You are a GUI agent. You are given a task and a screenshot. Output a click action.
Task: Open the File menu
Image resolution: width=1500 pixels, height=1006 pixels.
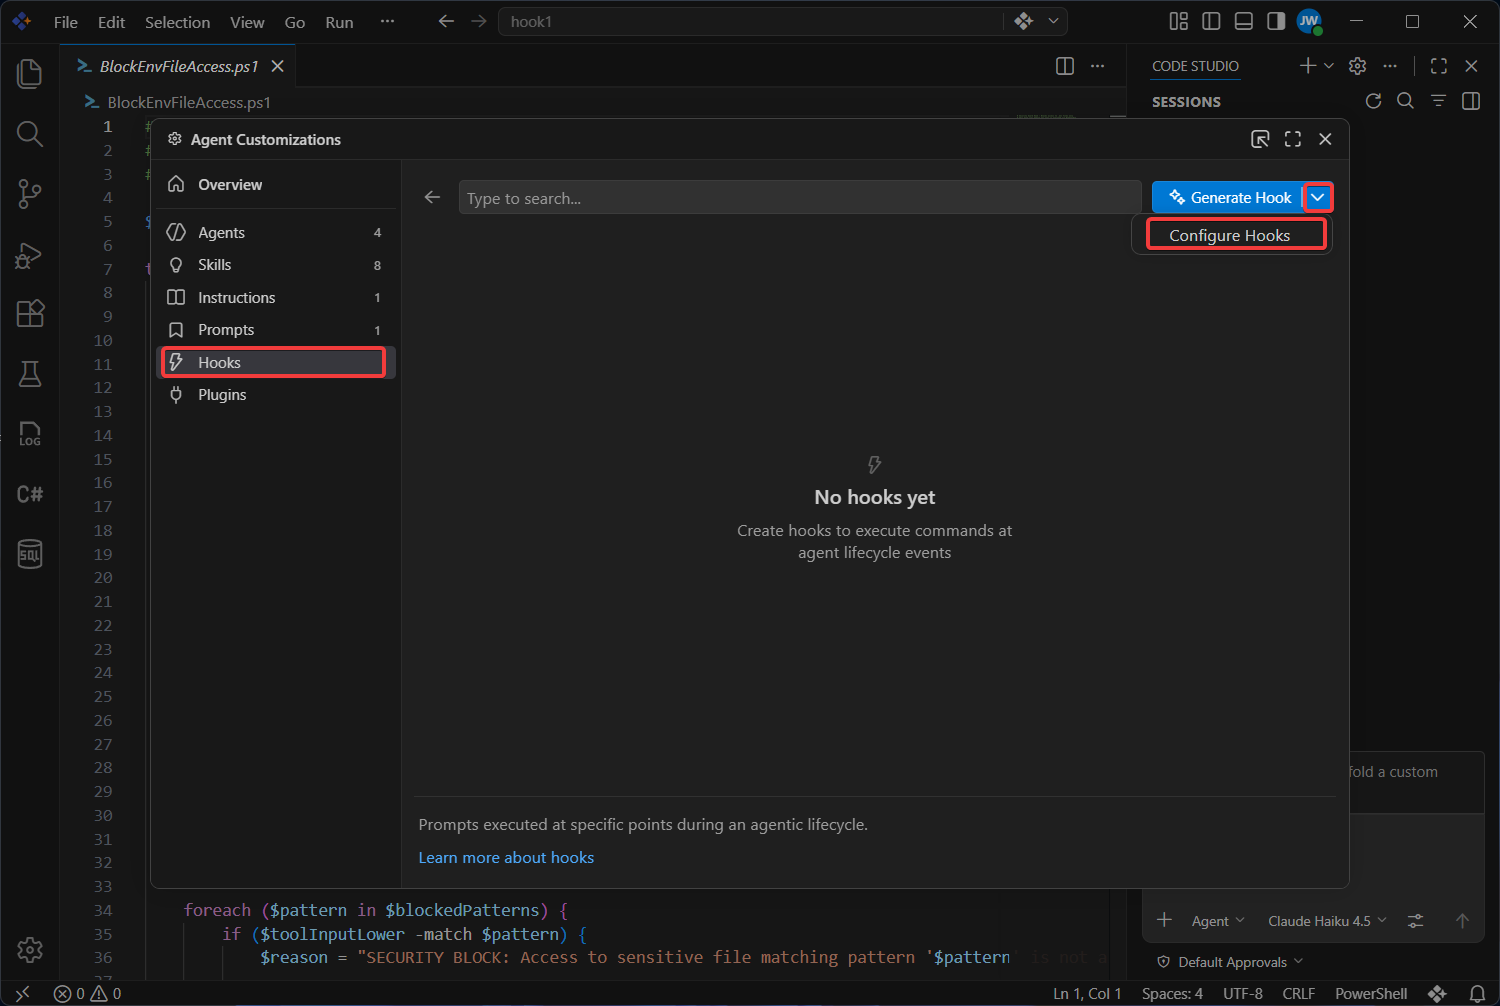click(66, 22)
